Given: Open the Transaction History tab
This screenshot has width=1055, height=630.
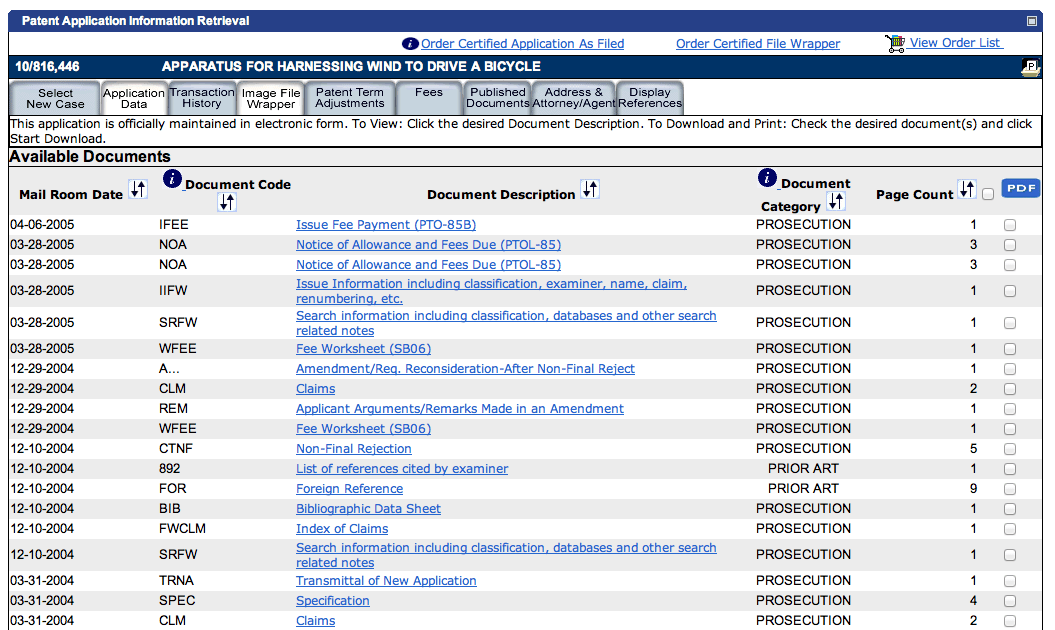Looking at the screenshot, I should (x=202, y=98).
